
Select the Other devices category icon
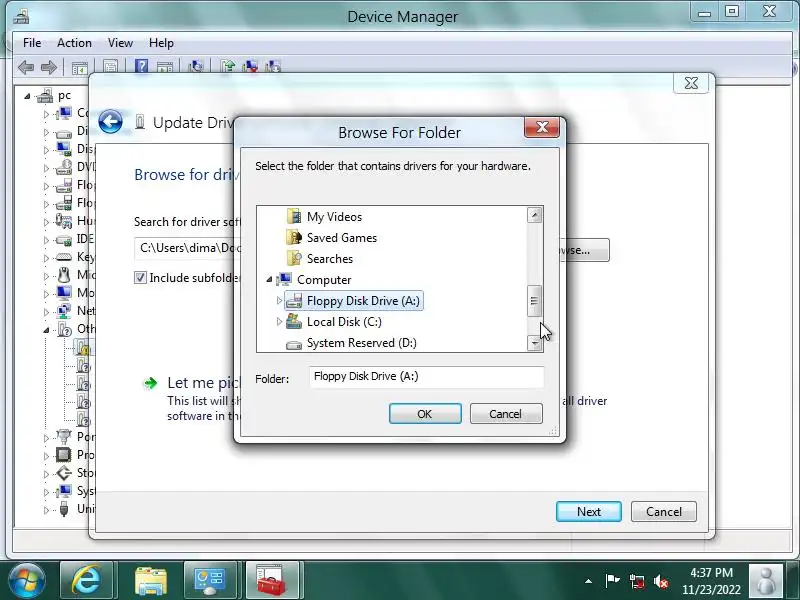[64, 329]
